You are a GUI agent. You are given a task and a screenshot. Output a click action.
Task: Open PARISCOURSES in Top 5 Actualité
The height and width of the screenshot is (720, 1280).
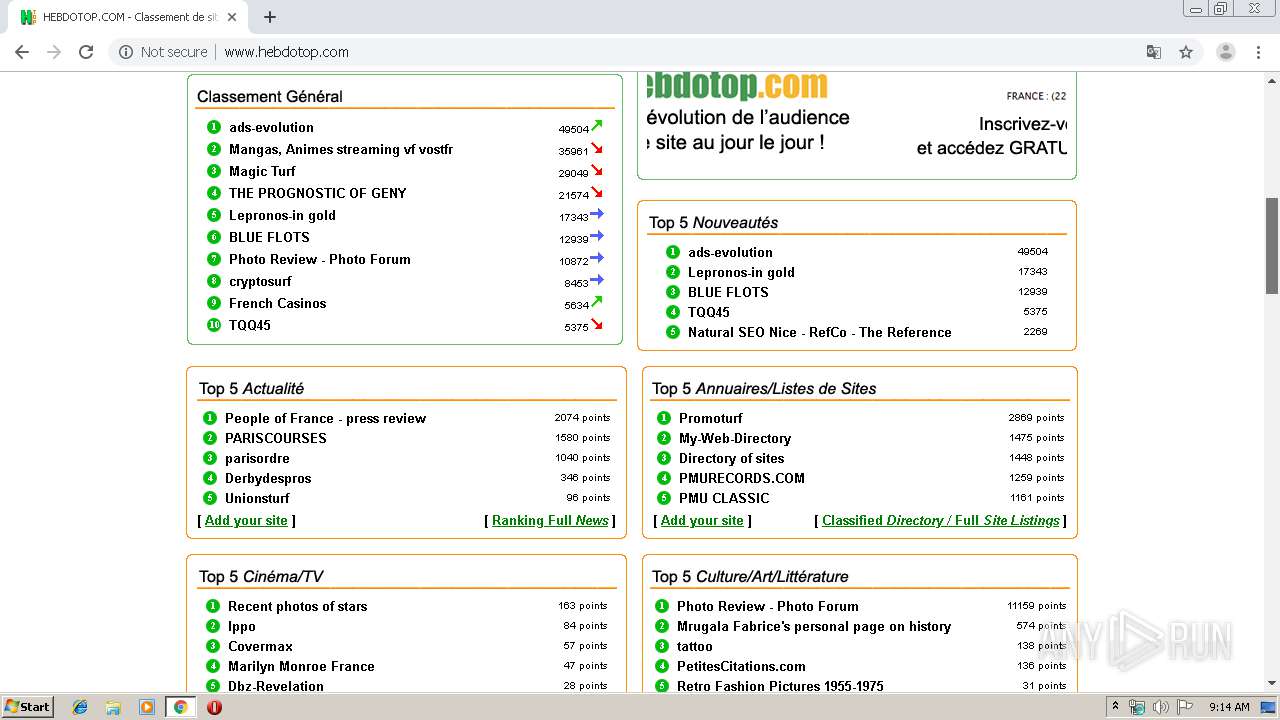pos(276,438)
